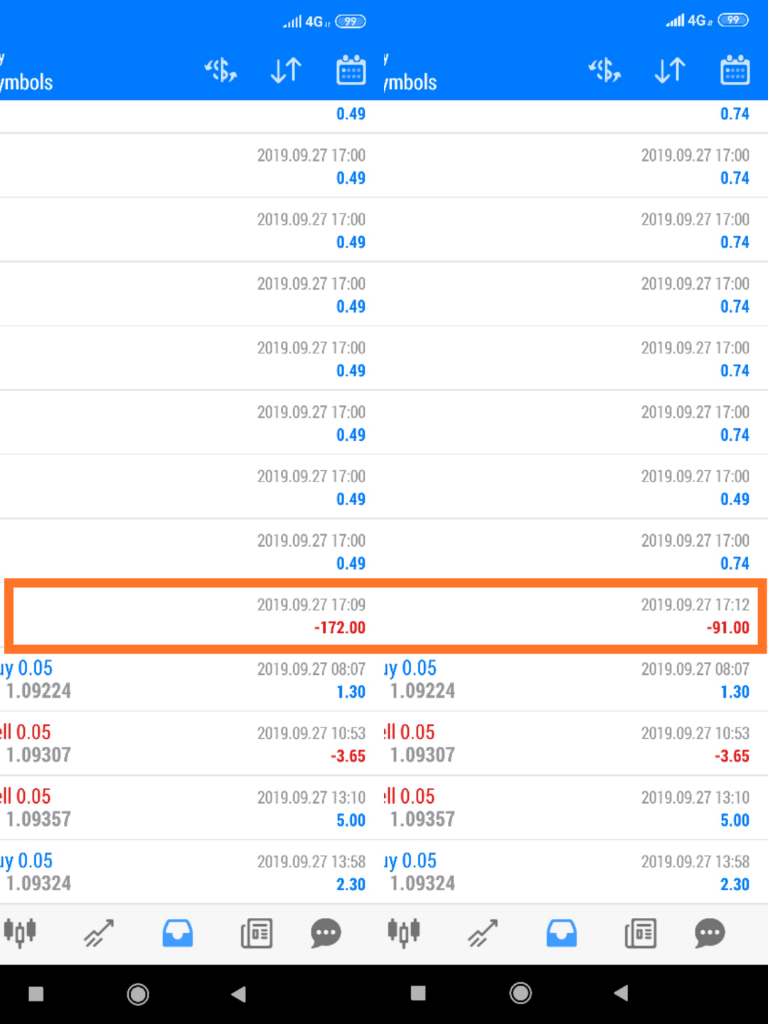Viewport: 768px width, 1024px height.
Task: Open 1.09357 trade row on the -91.00 screen
Action: pyautogui.click(x=576, y=808)
